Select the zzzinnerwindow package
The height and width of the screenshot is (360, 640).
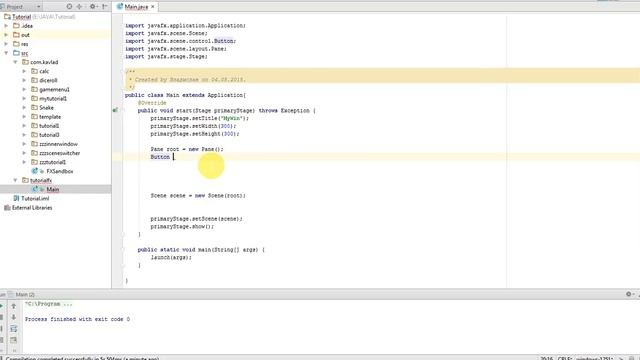tap(58, 144)
